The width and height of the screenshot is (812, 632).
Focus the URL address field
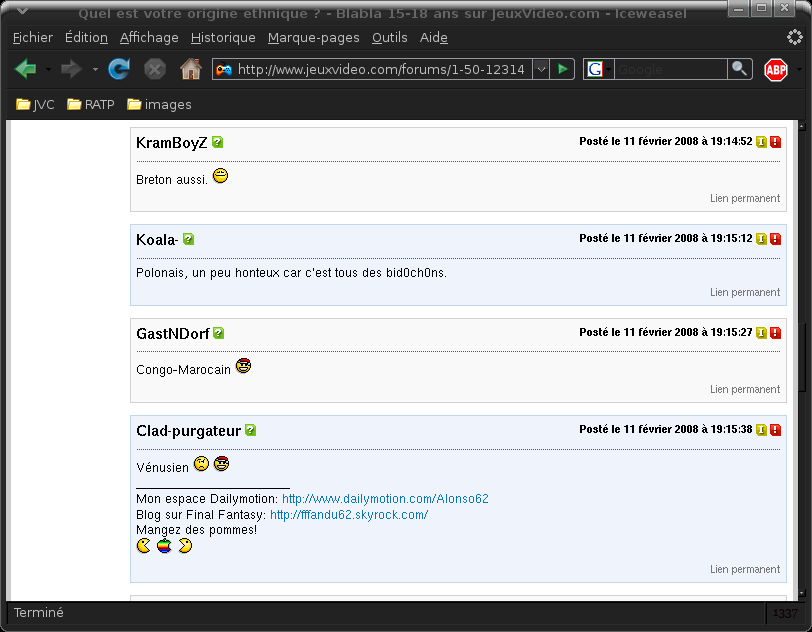click(381, 69)
